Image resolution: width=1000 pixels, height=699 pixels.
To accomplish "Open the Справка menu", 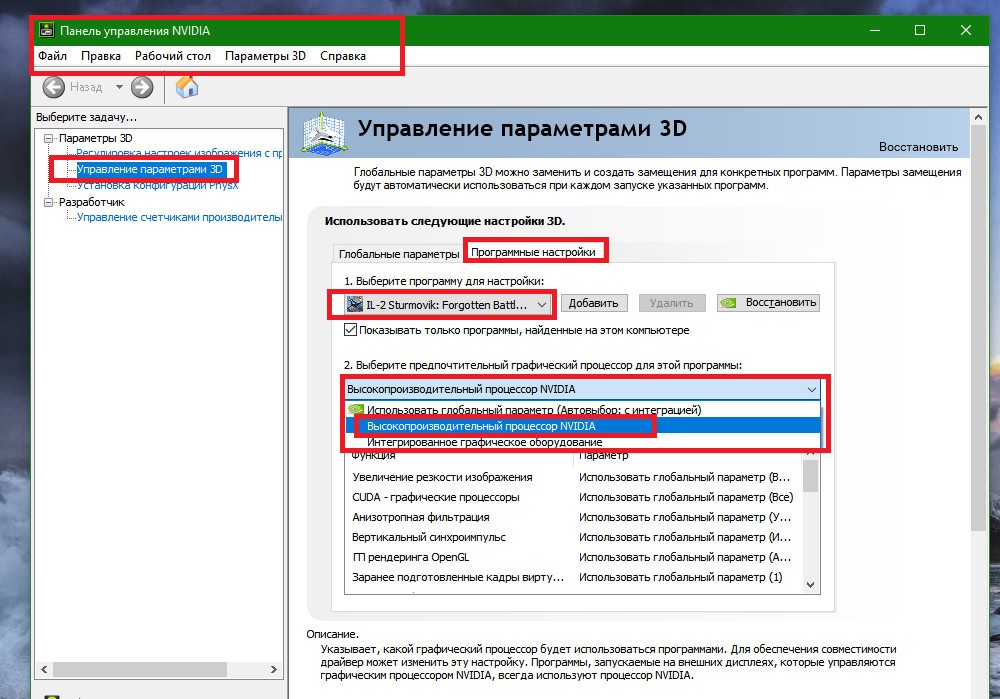I will pos(342,55).
